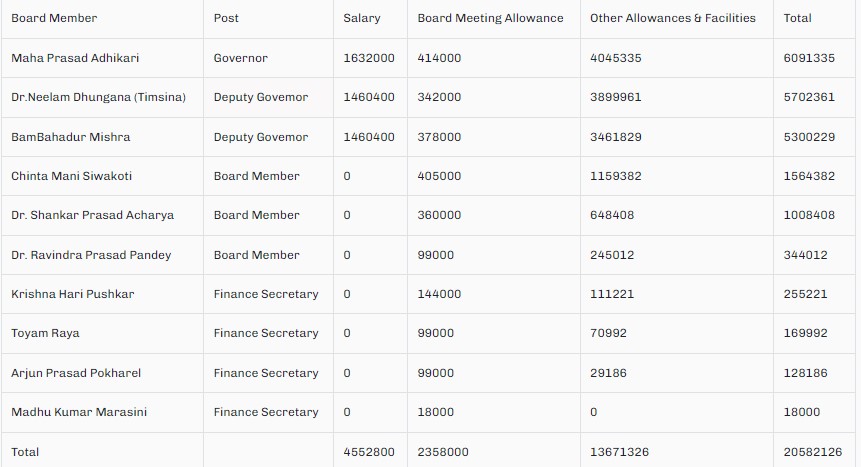Select Arjun Prasad Pokharel name cell
The width and height of the screenshot is (861, 467).
(x=76, y=373)
